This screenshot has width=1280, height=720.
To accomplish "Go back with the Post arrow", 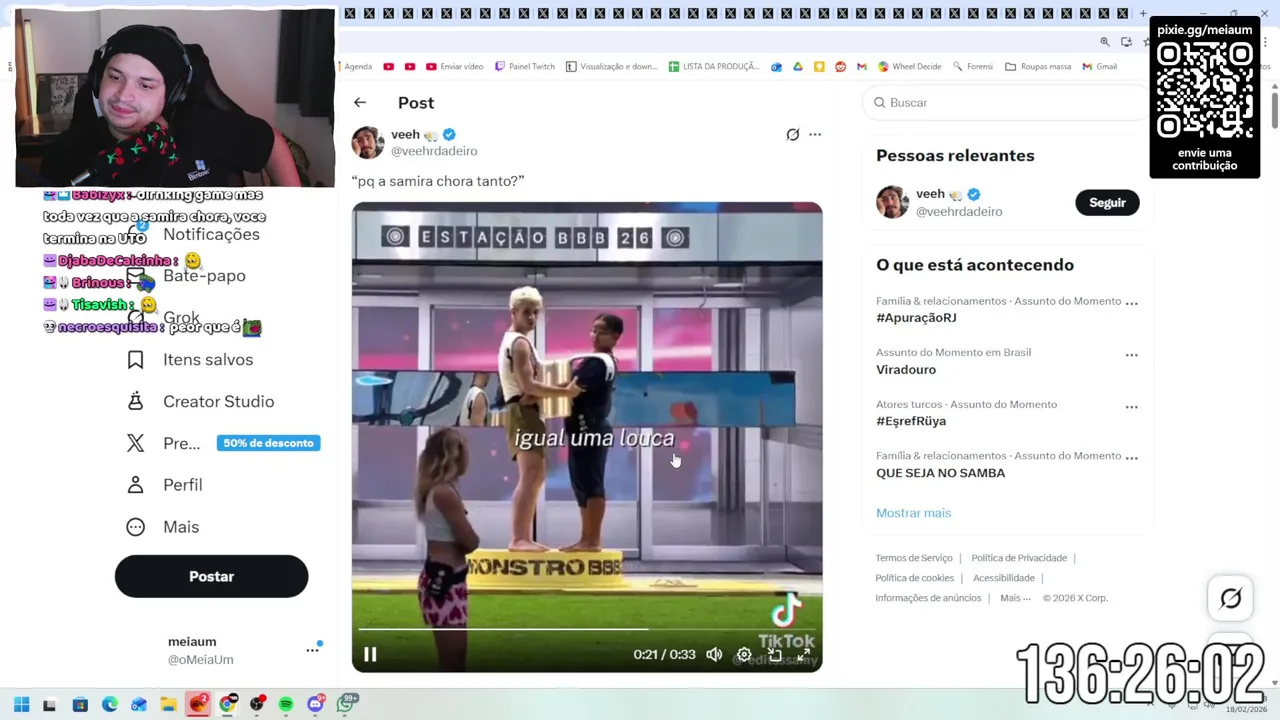I will tap(360, 102).
